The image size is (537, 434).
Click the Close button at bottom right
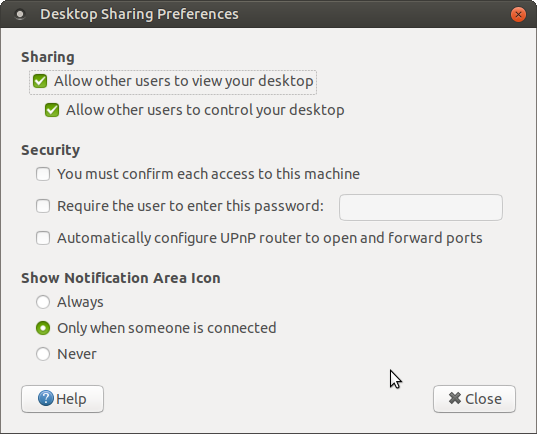(474, 399)
